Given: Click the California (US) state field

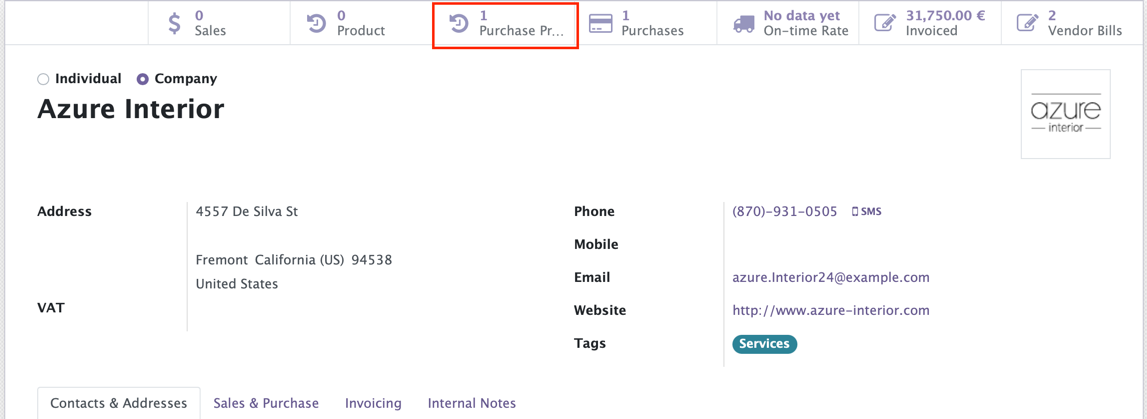Looking at the screenshot, I should coord(300,260).
